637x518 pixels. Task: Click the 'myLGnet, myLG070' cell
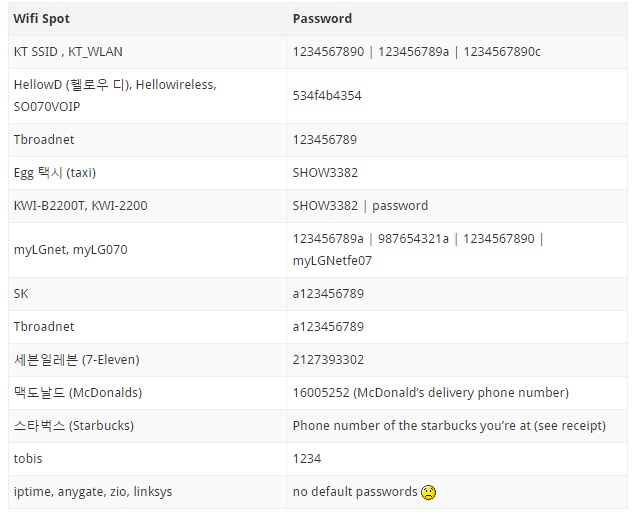[x=70, y=250]
